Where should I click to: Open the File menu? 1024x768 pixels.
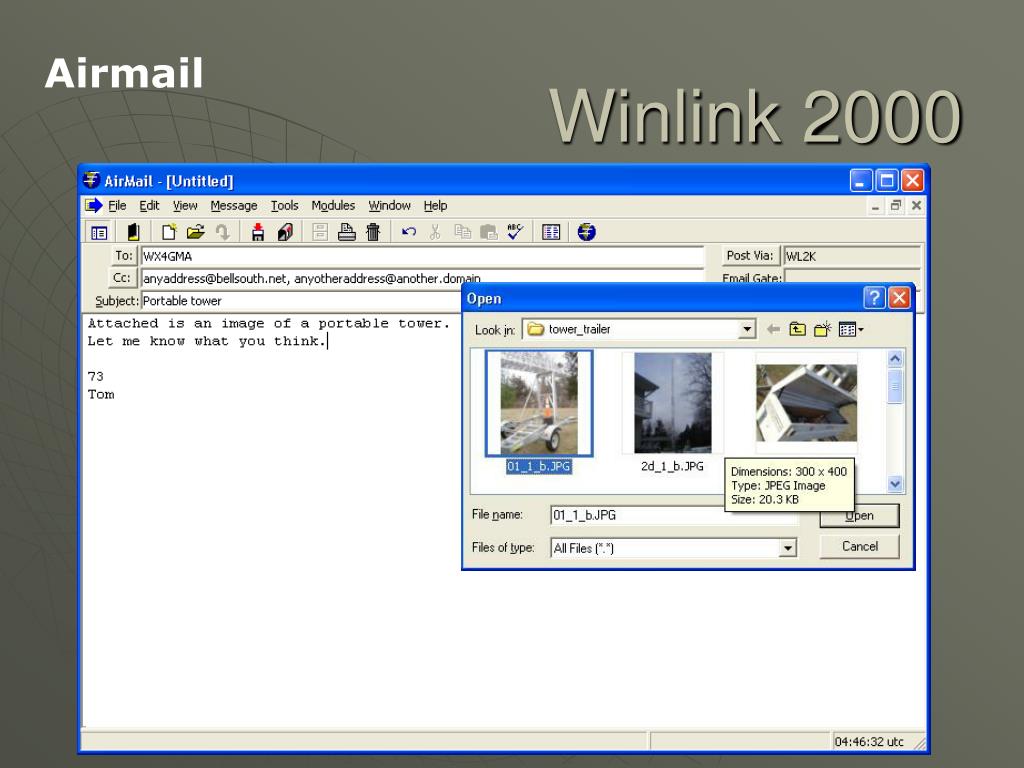[x=118, y=206]
